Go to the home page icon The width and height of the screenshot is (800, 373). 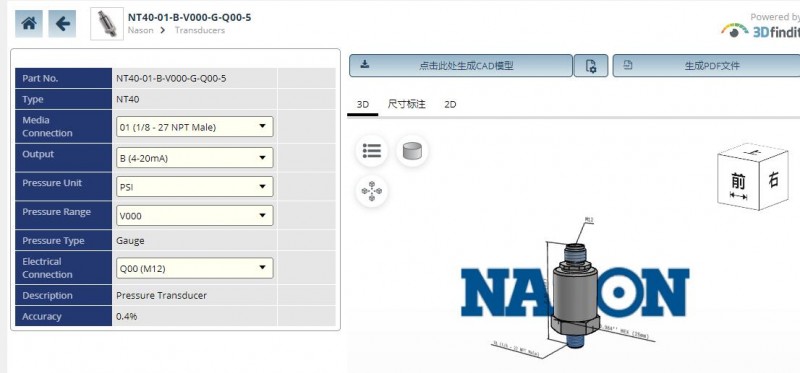29,23
